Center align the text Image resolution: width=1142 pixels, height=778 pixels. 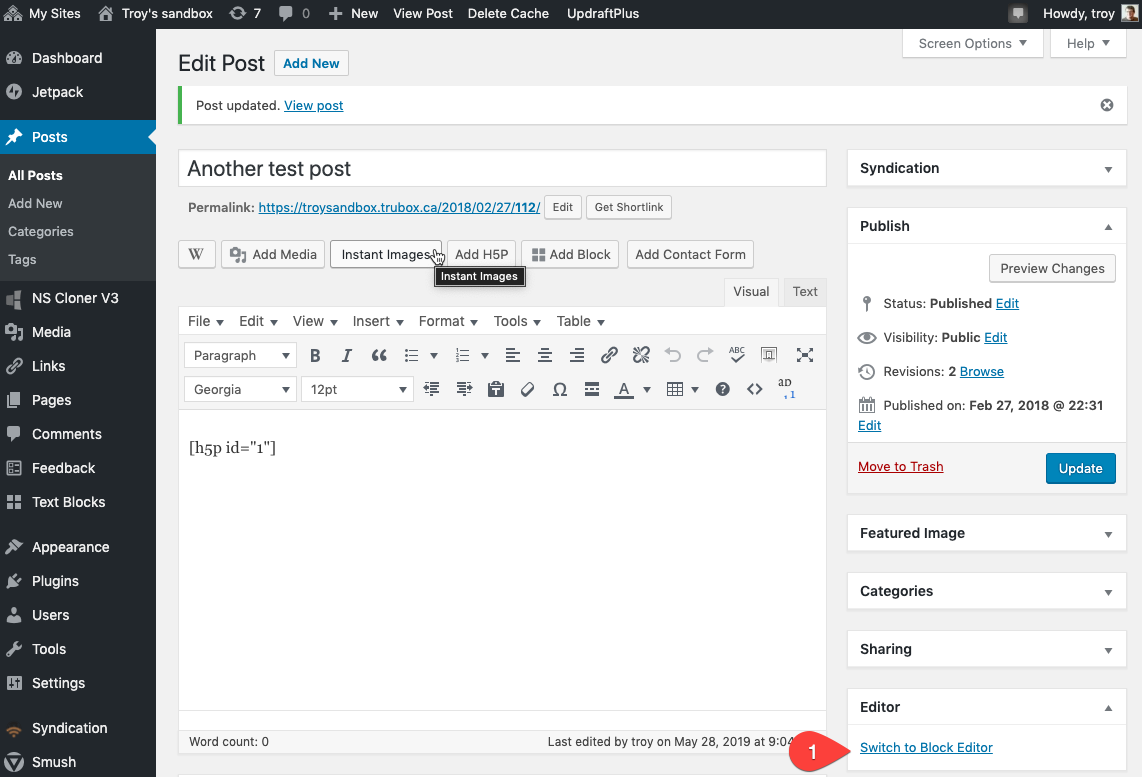[545, 355]
